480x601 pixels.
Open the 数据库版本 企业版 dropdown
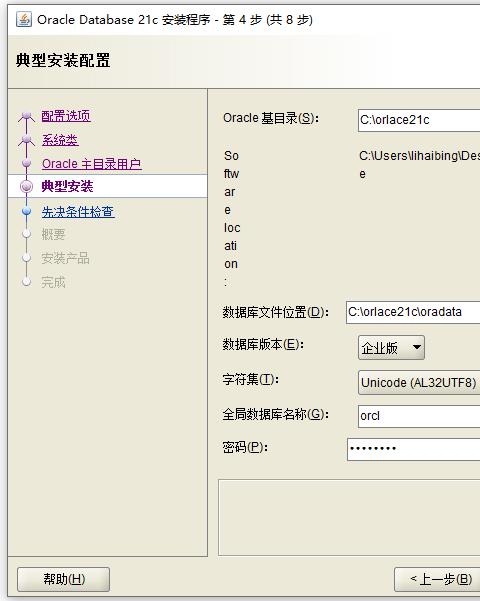click(391, 348)
